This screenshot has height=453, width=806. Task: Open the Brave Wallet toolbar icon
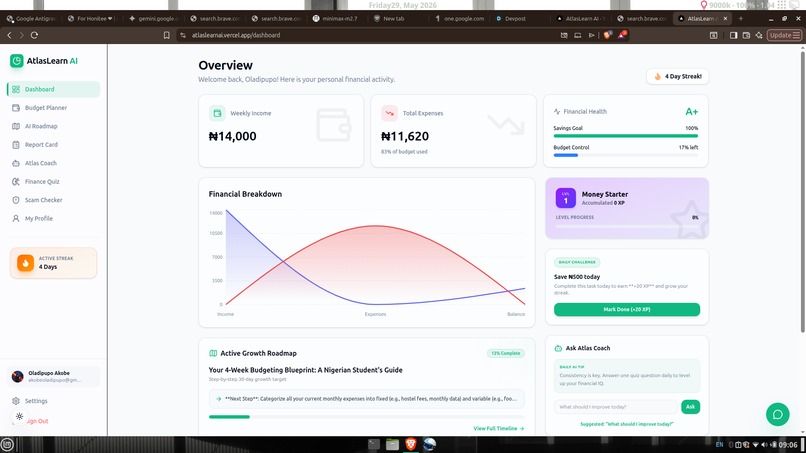click(746, 35)
